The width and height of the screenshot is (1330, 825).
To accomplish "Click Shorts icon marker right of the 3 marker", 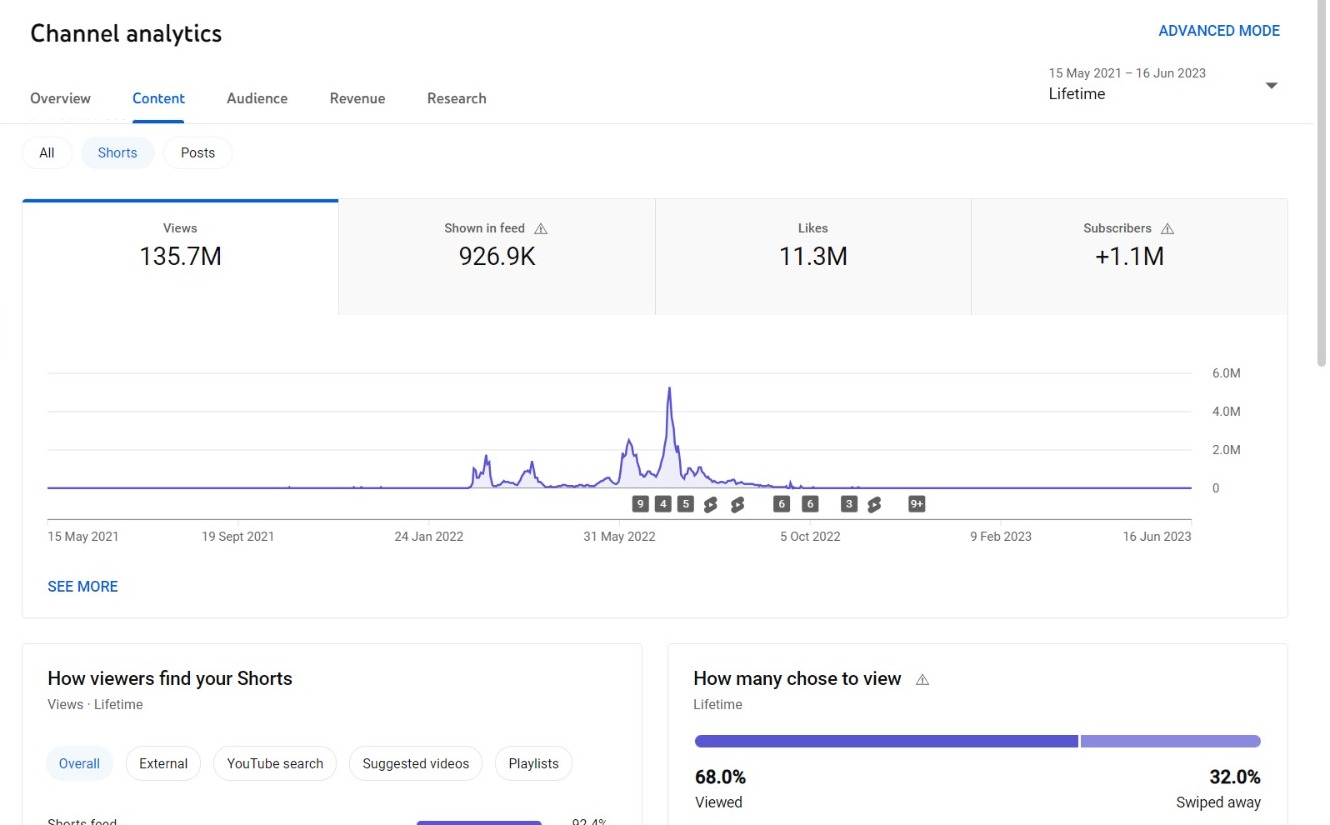I will [873, 504].
